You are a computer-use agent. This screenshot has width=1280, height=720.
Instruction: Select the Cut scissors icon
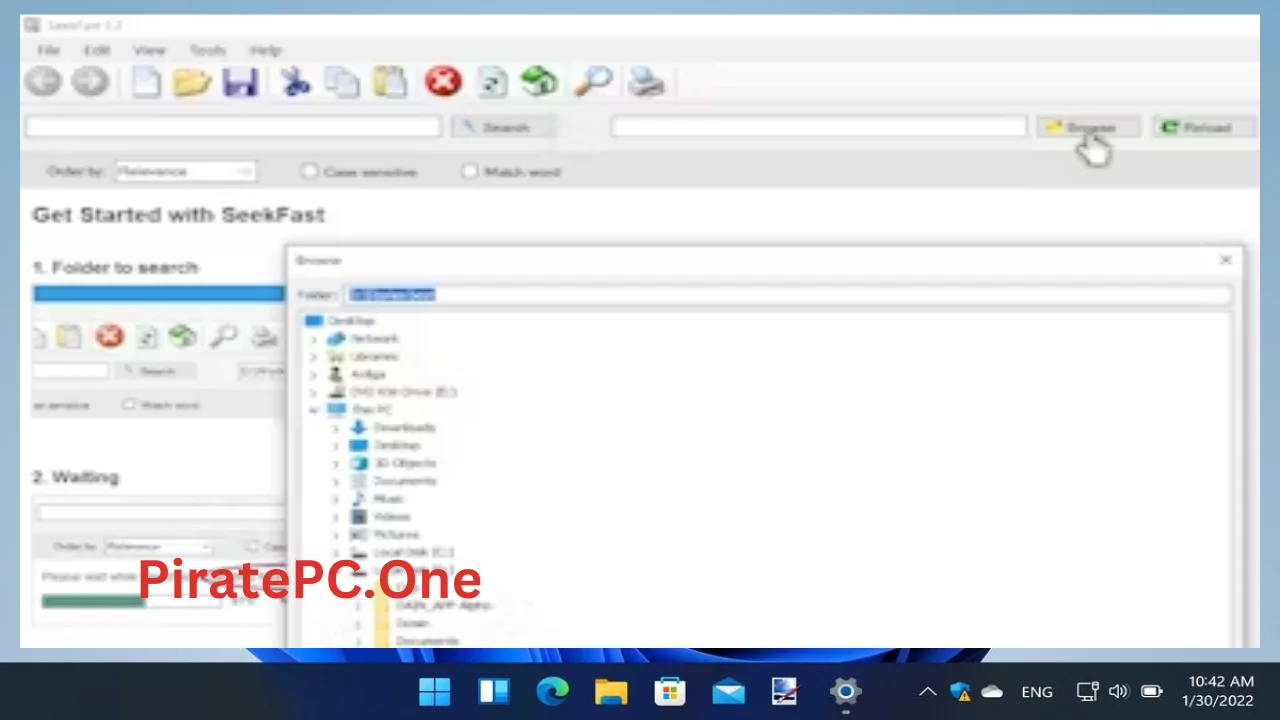coord(295,82)
